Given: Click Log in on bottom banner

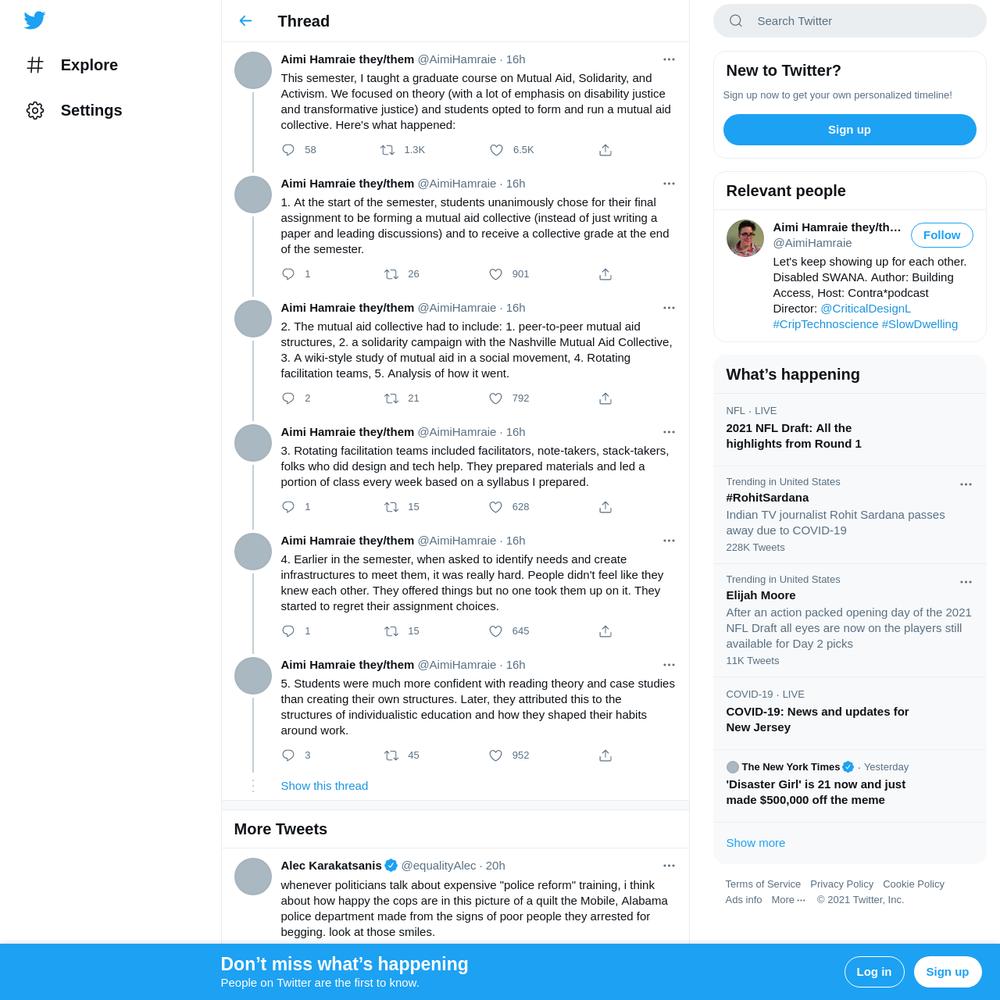Looking at the screenshot, I should tap(874, 972).
